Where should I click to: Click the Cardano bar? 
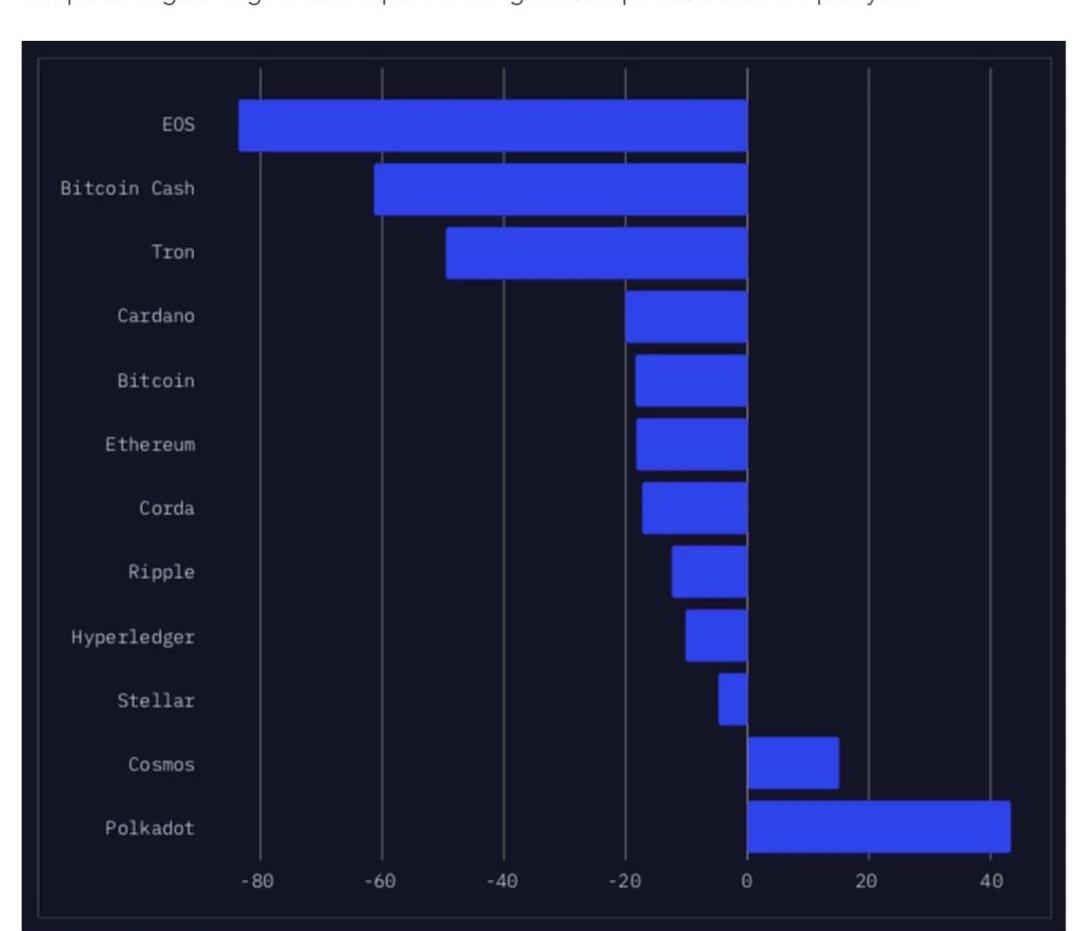click(x=686, y=317)
